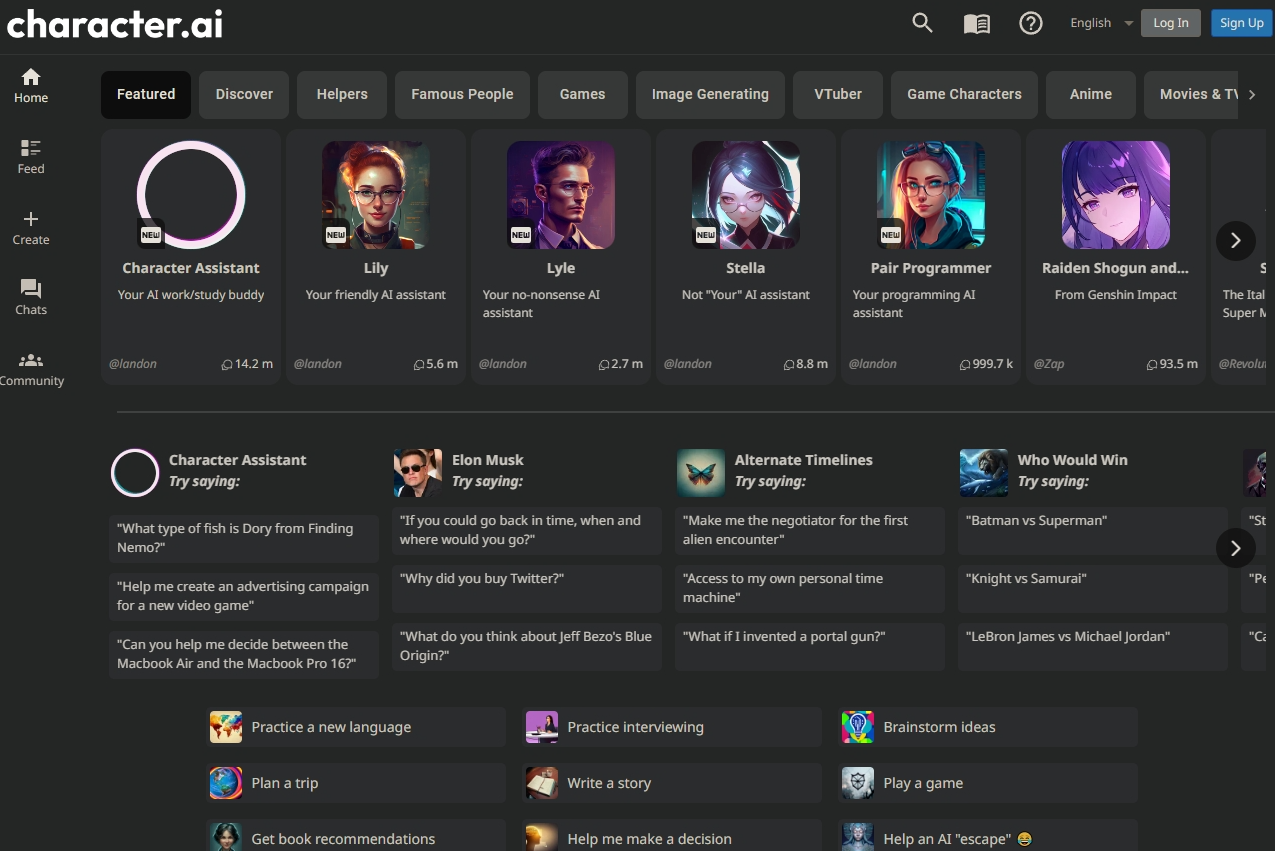1275x851 pixels.
Task: Click the Get book recommendations icon
Action: click(226, 837)
